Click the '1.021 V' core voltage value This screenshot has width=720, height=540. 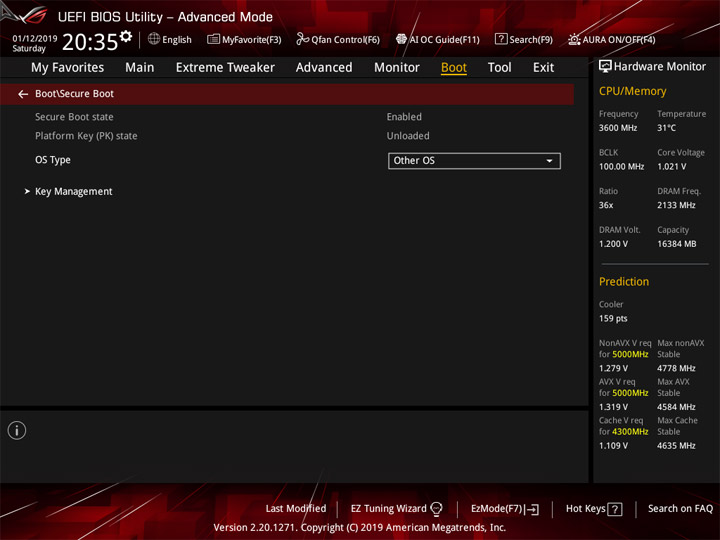coord(671,166)
